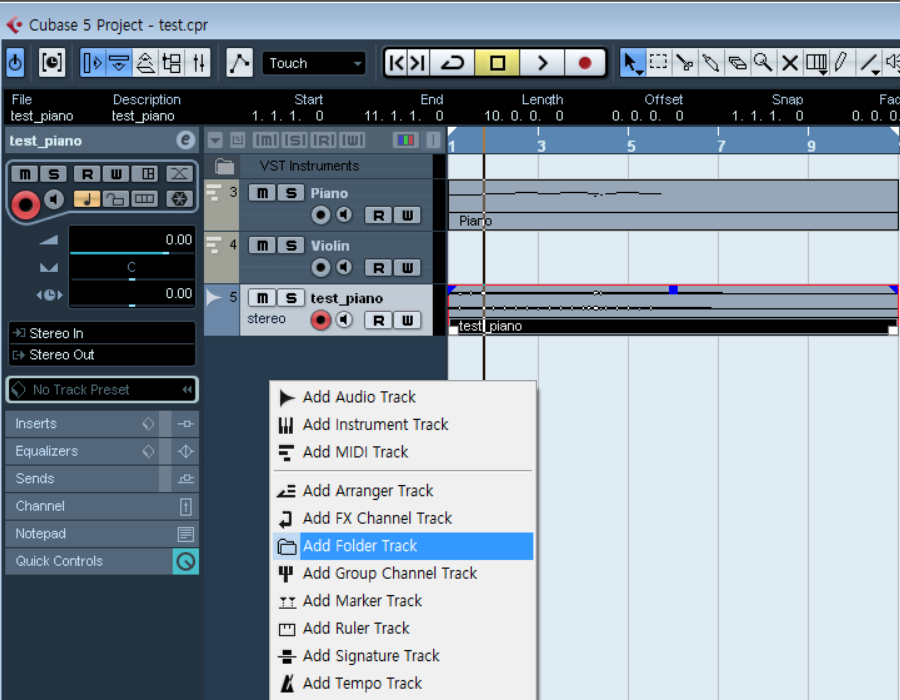
Task: Open the No Track Preset selector
Action: pyautogui.click(x=102, y=390)
